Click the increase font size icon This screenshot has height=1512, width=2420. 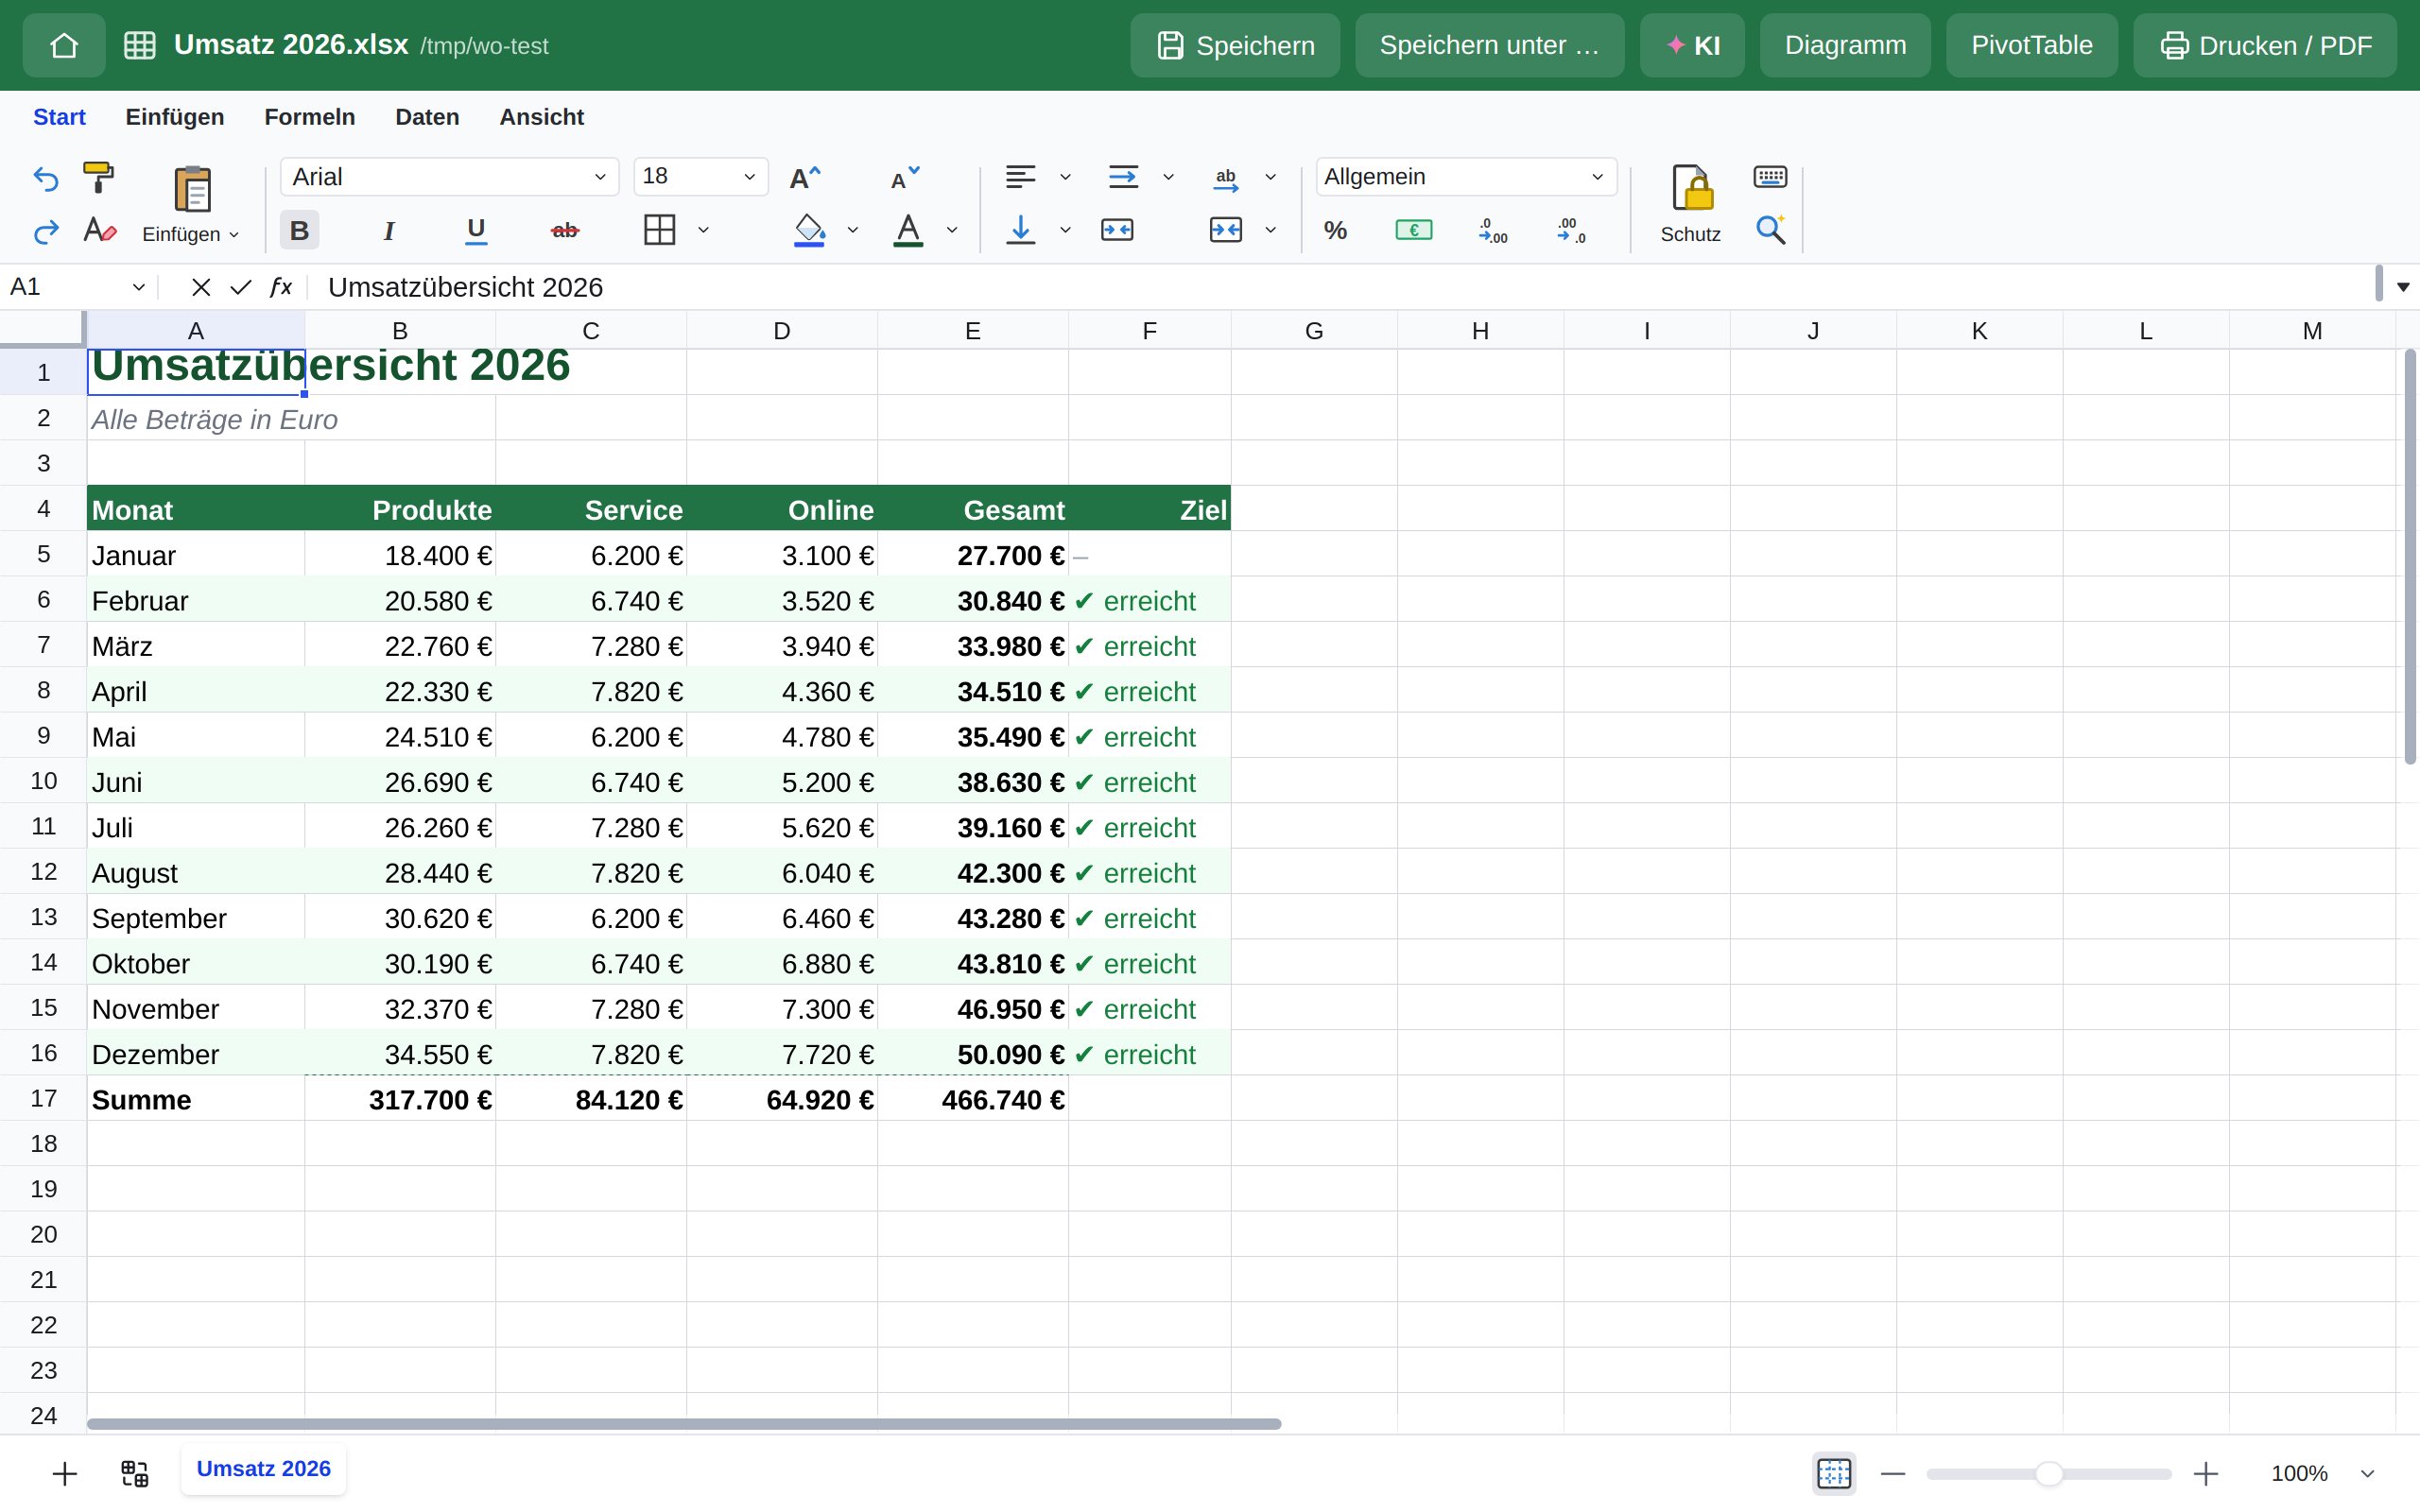pos(805,178)
